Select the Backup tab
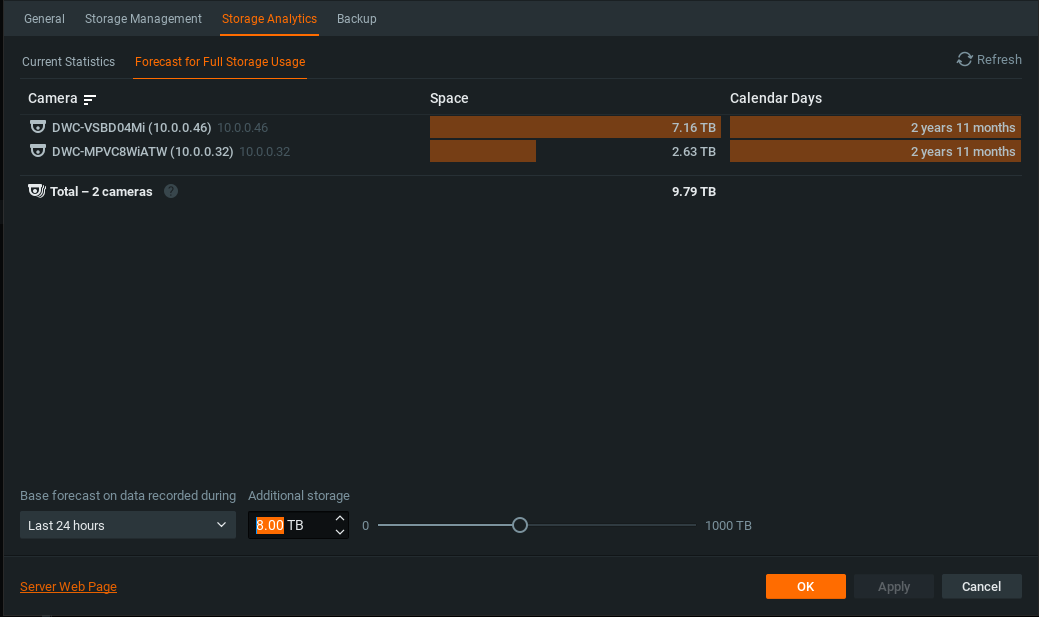 pyautogui.click(x=357, y=19)
